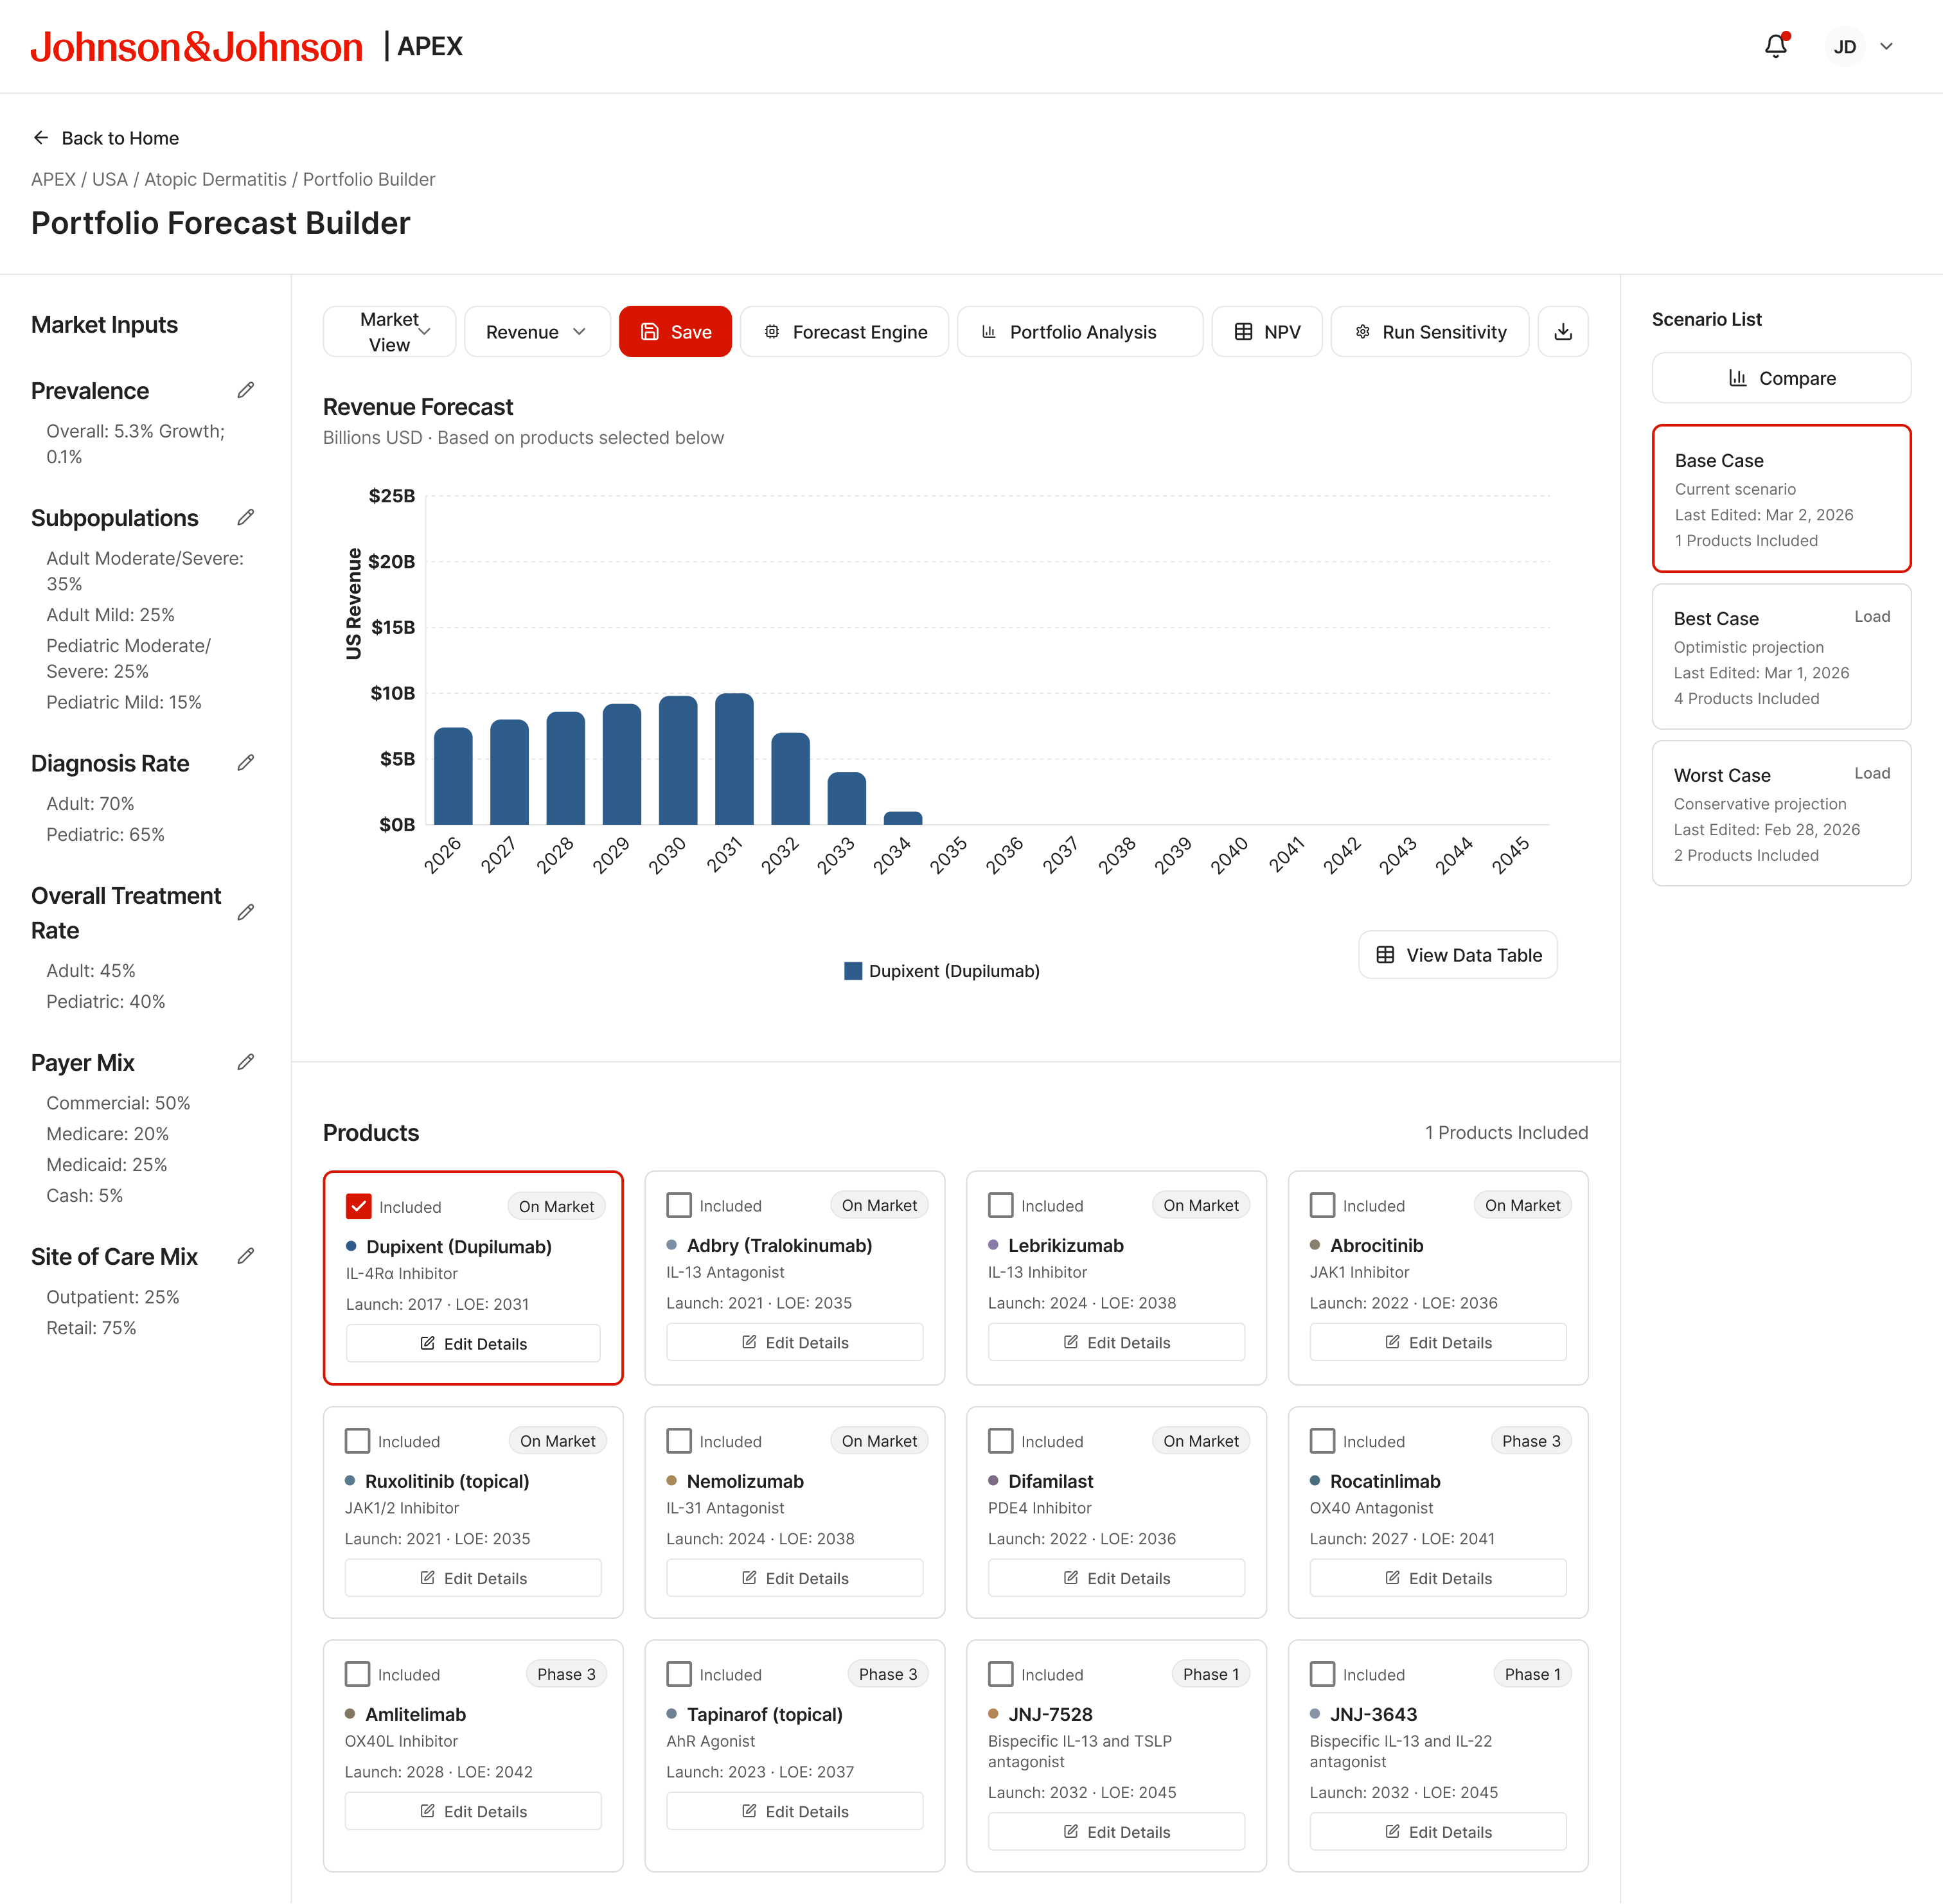Click the 2026 revenue bar

(453, 776)
